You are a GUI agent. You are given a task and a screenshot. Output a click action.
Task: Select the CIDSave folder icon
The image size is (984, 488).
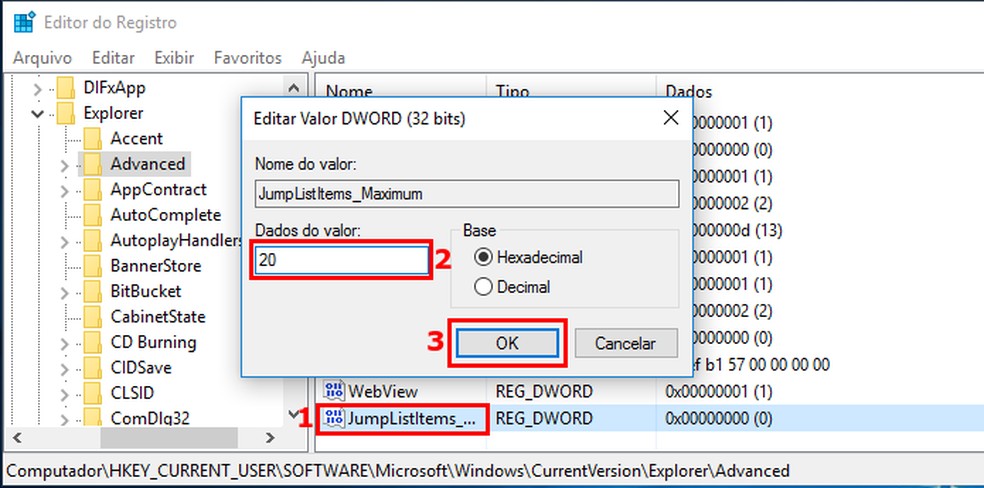(92, 368)
